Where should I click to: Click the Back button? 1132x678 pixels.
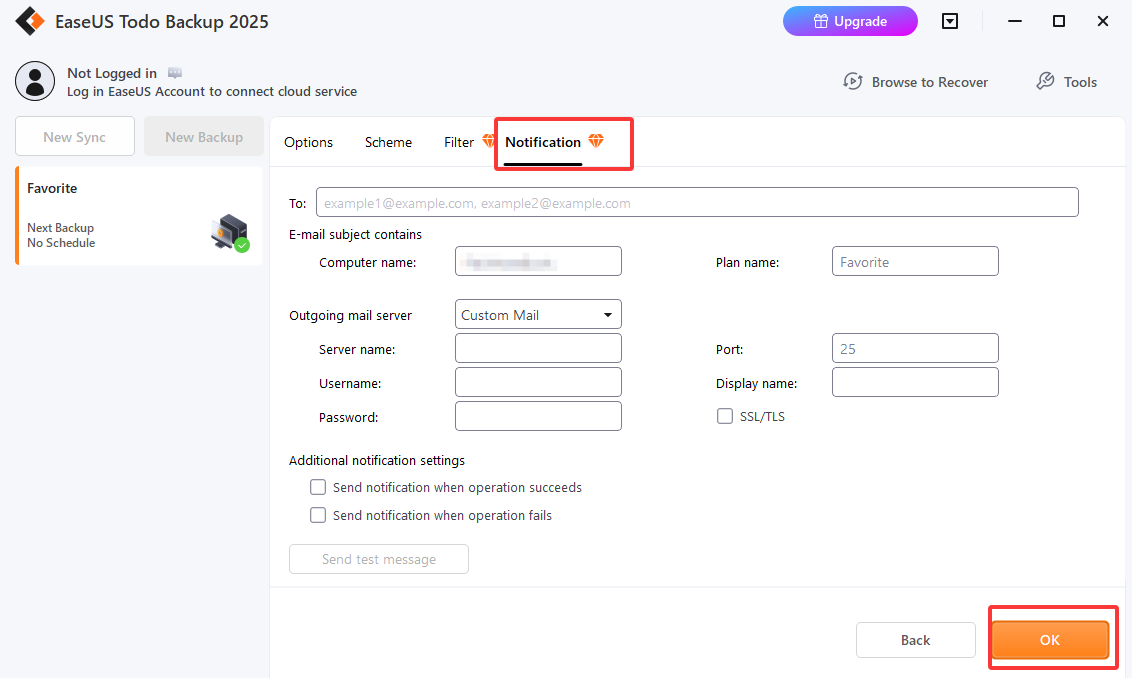click(915, 640)
